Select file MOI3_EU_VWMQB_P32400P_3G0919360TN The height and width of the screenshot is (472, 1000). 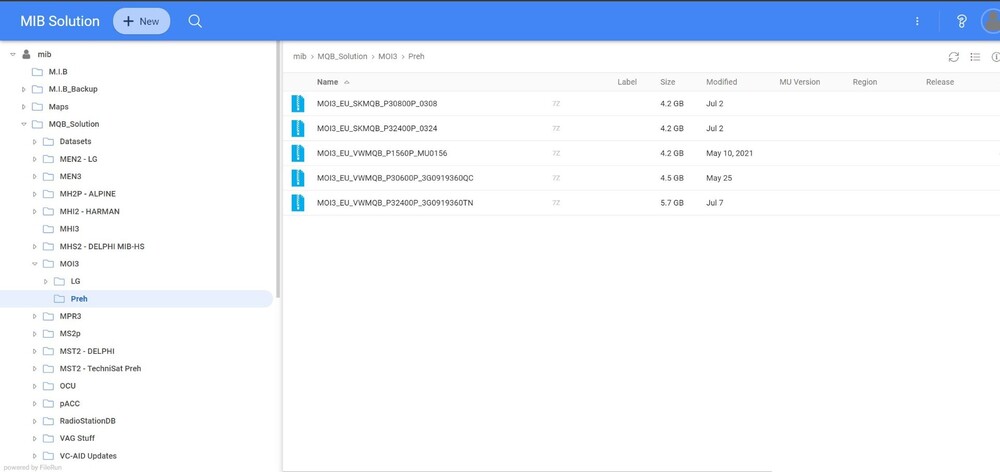394,203
